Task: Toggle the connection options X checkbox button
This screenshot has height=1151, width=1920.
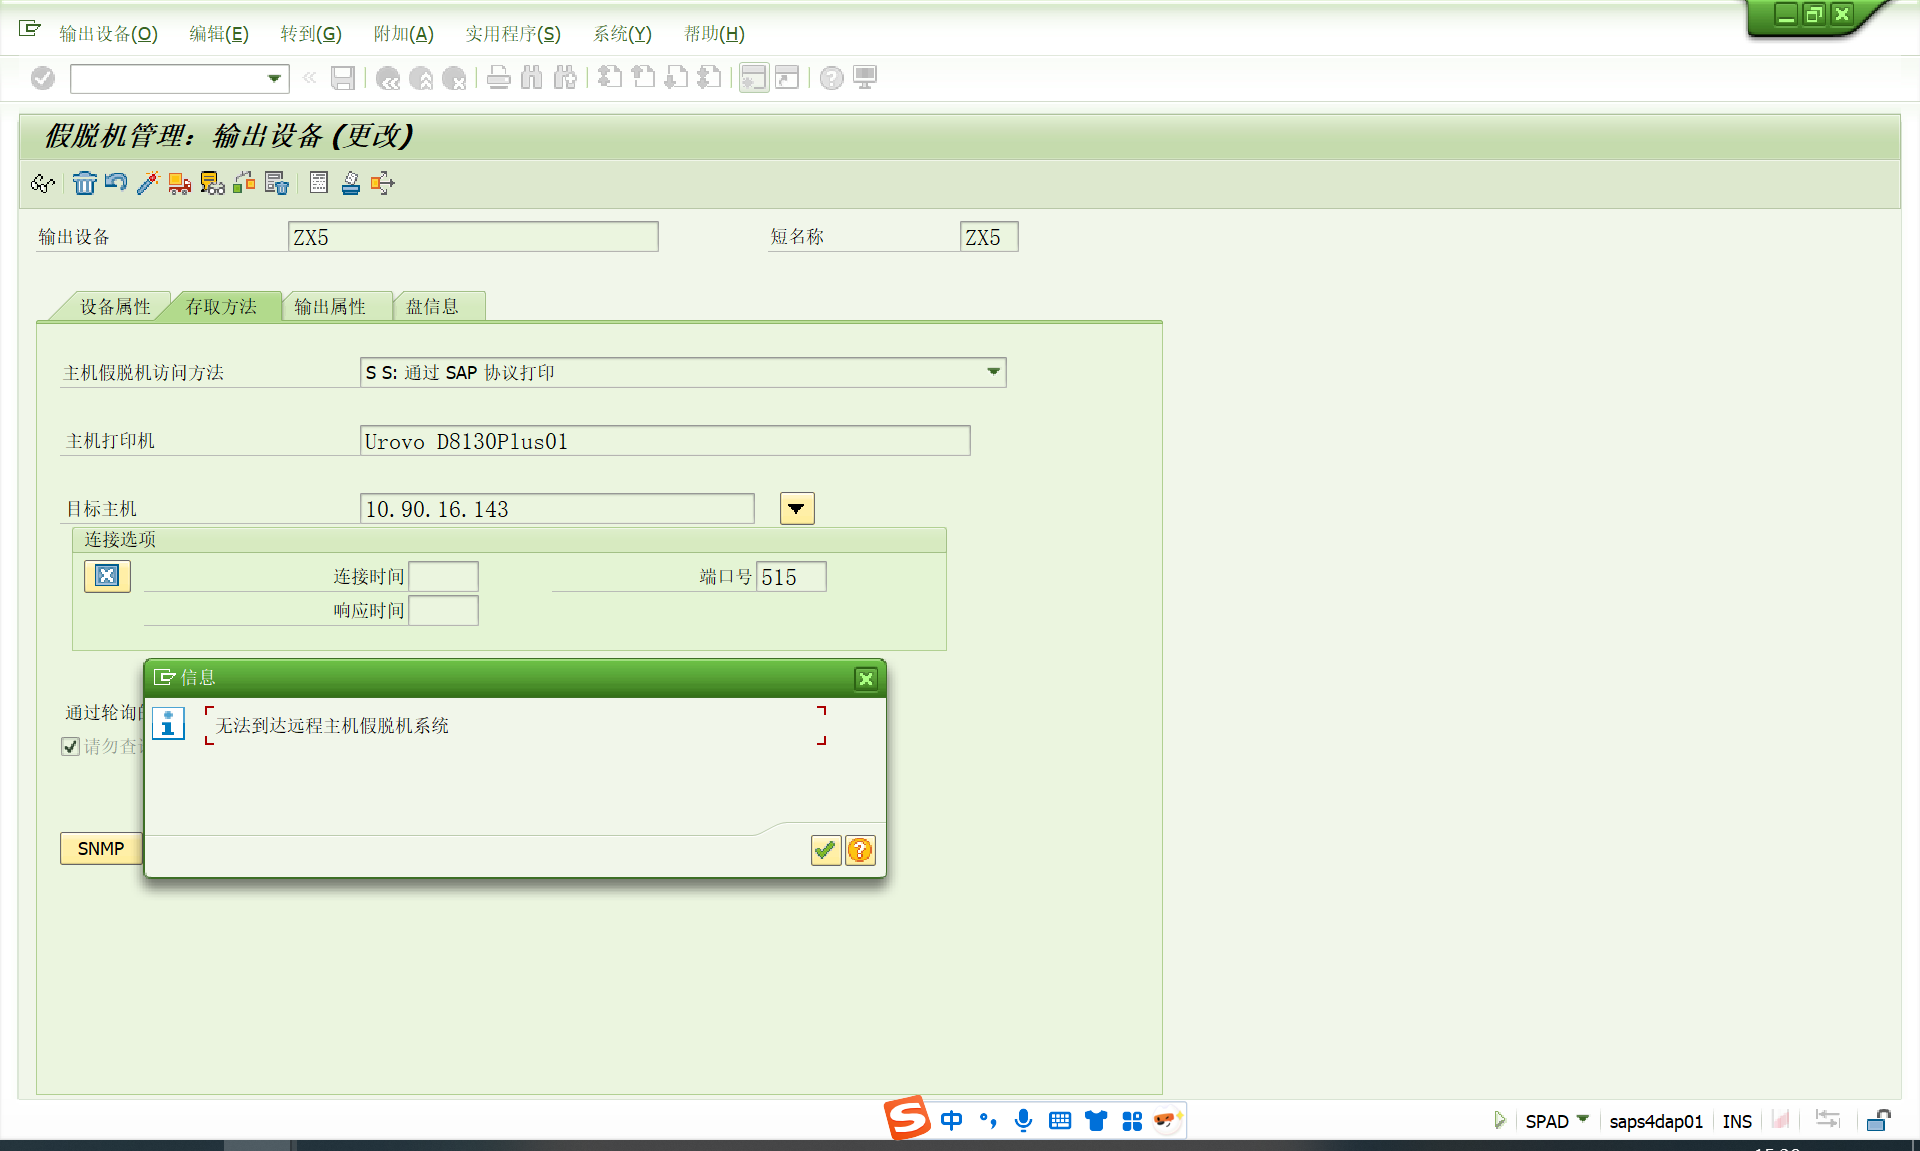Action: coord(107,576)
